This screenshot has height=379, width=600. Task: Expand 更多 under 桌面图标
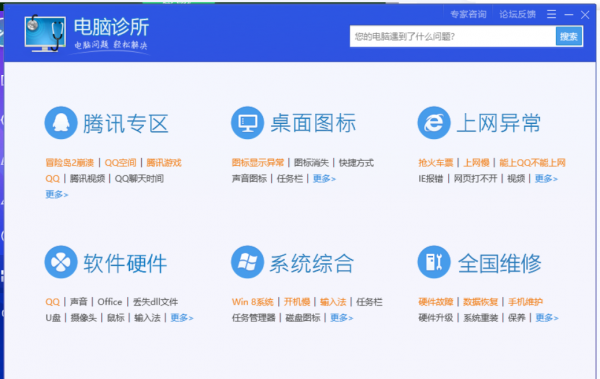click(x=324, y=178)
